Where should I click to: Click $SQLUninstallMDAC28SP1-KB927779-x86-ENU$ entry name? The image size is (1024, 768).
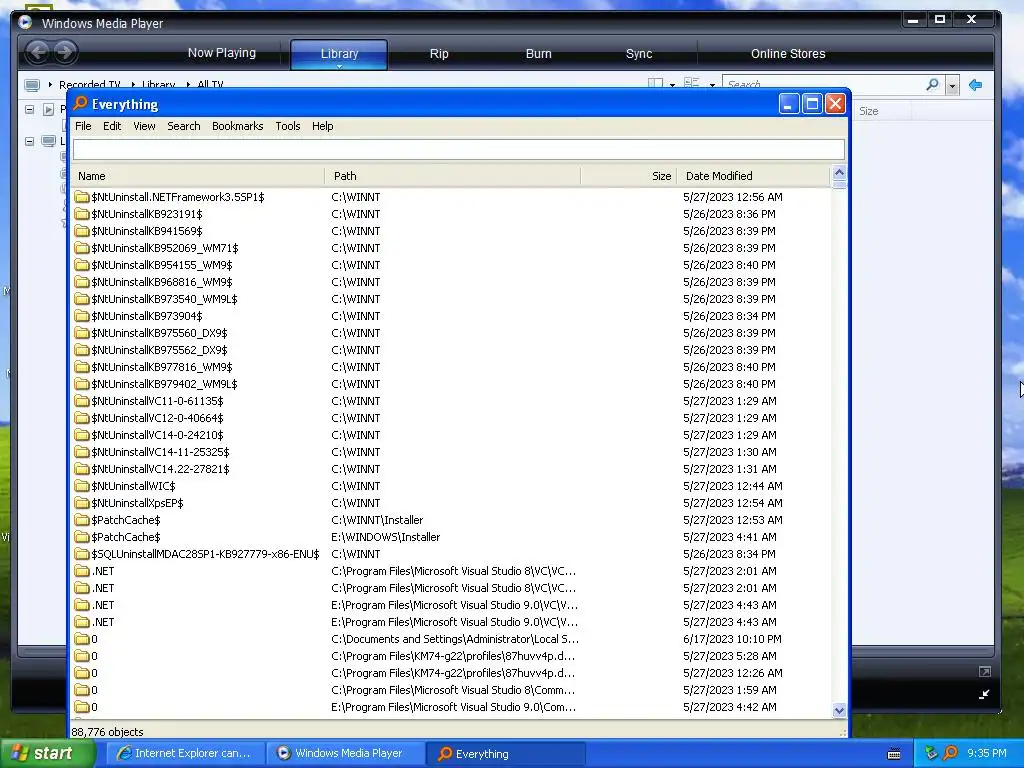[x=205, y=554]
